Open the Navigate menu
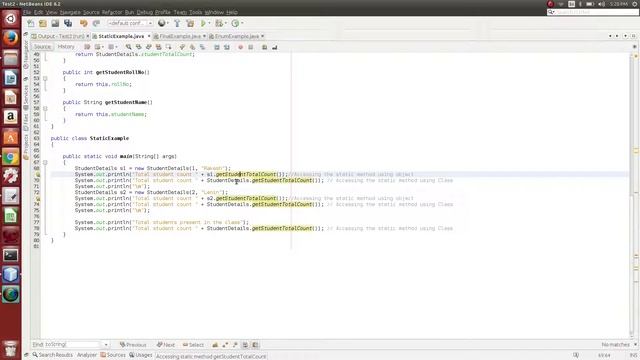 tap(70, 12)
